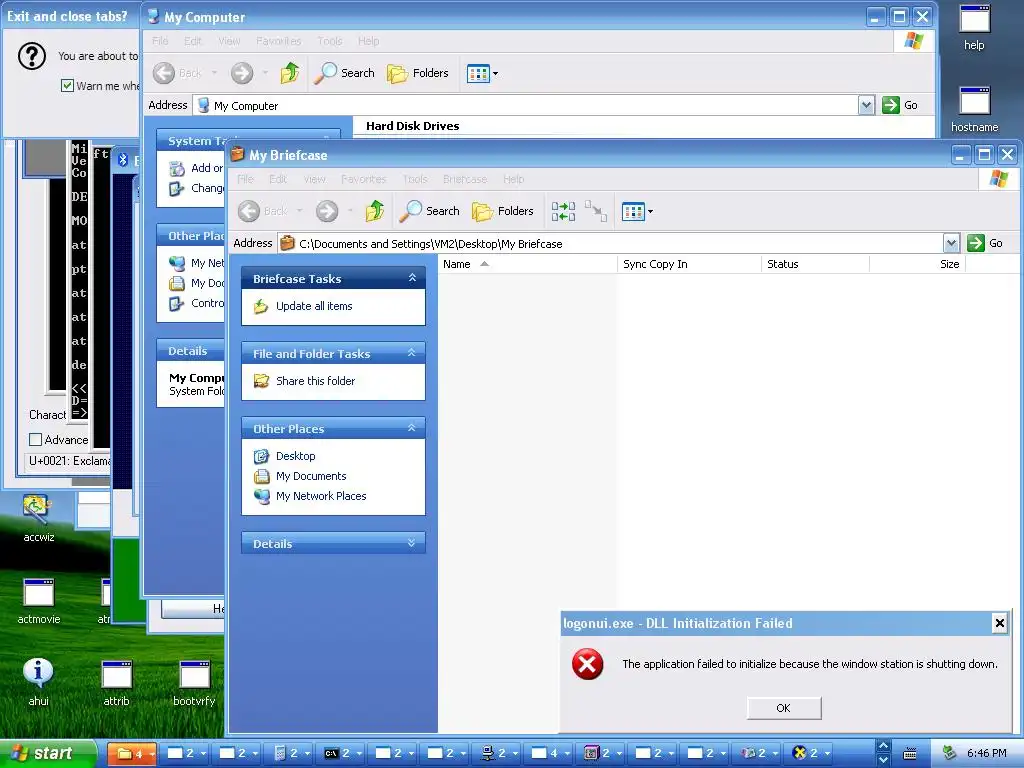Open the Tools menu in My Briefcase
Viewport: 1024px width, 768px height.
(415, 179)
